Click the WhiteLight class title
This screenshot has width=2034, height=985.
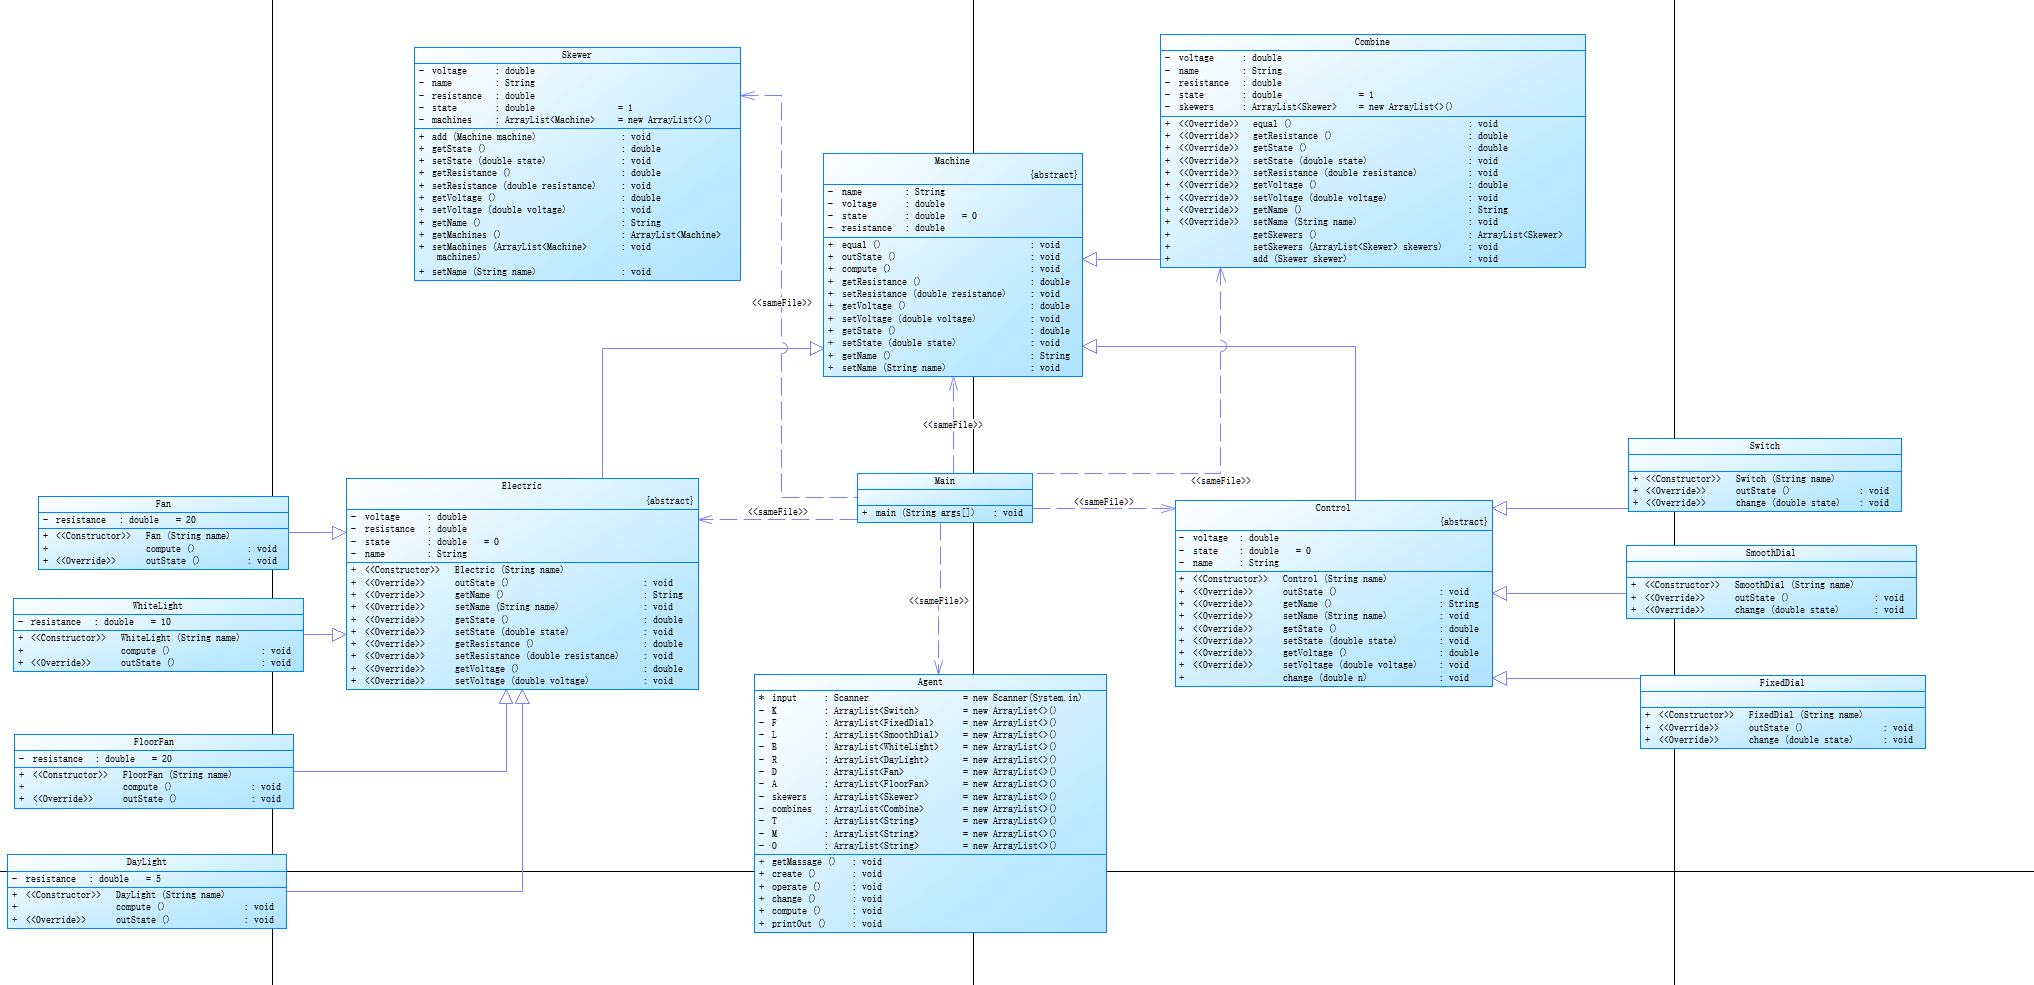pos(158,606)
